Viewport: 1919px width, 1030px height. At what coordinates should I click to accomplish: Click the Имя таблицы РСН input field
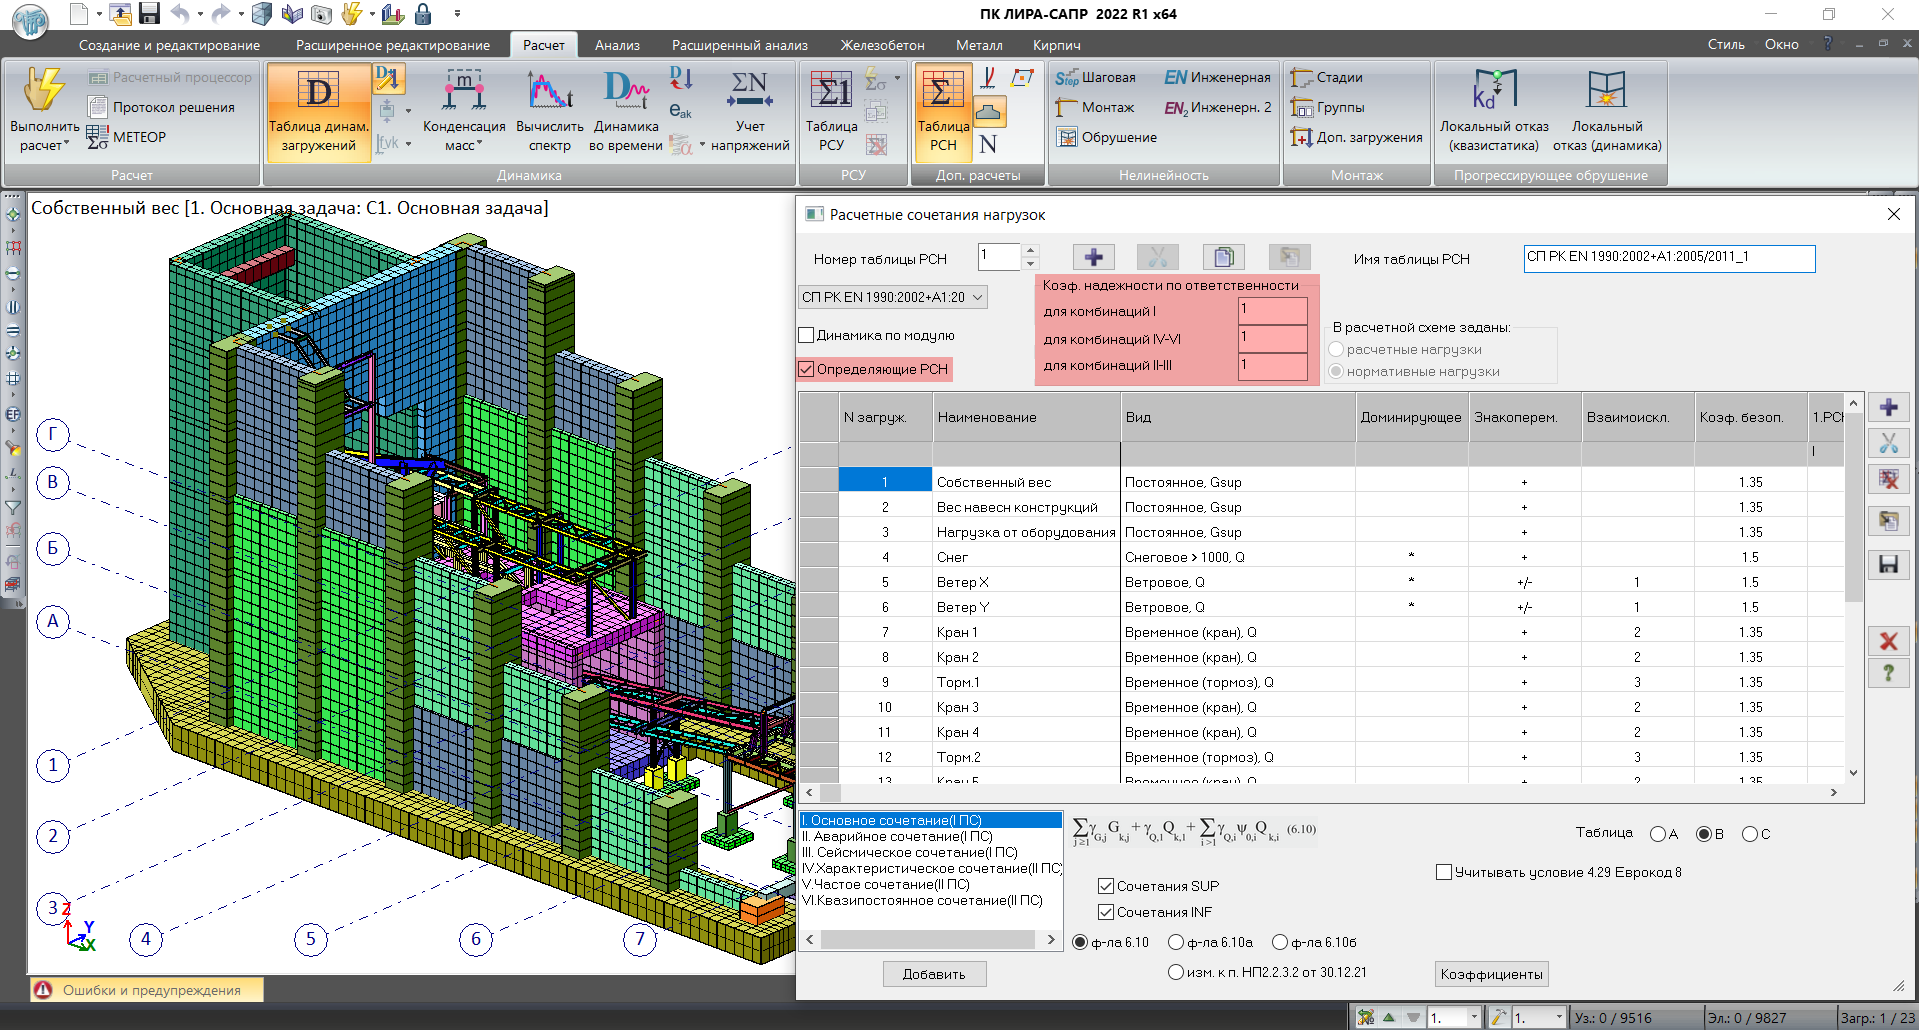point(1668,258)
